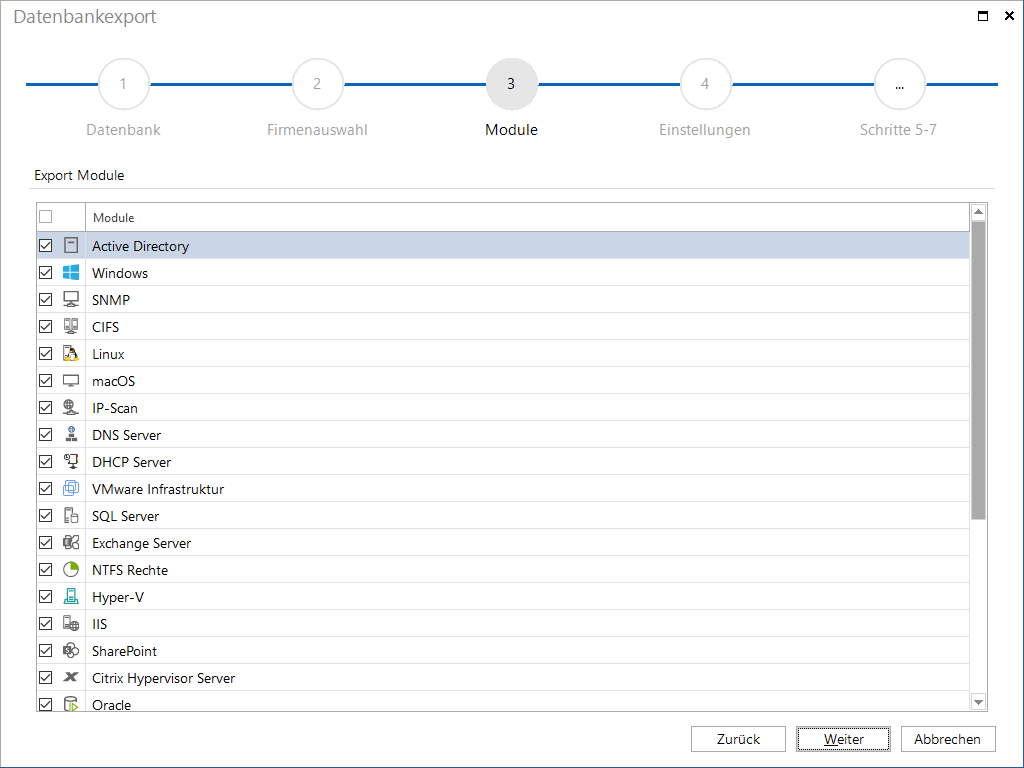This screenshot has width=1024, height=768.
Task: Click the Exchange Server icon
Action: click(x=71, y=543)
